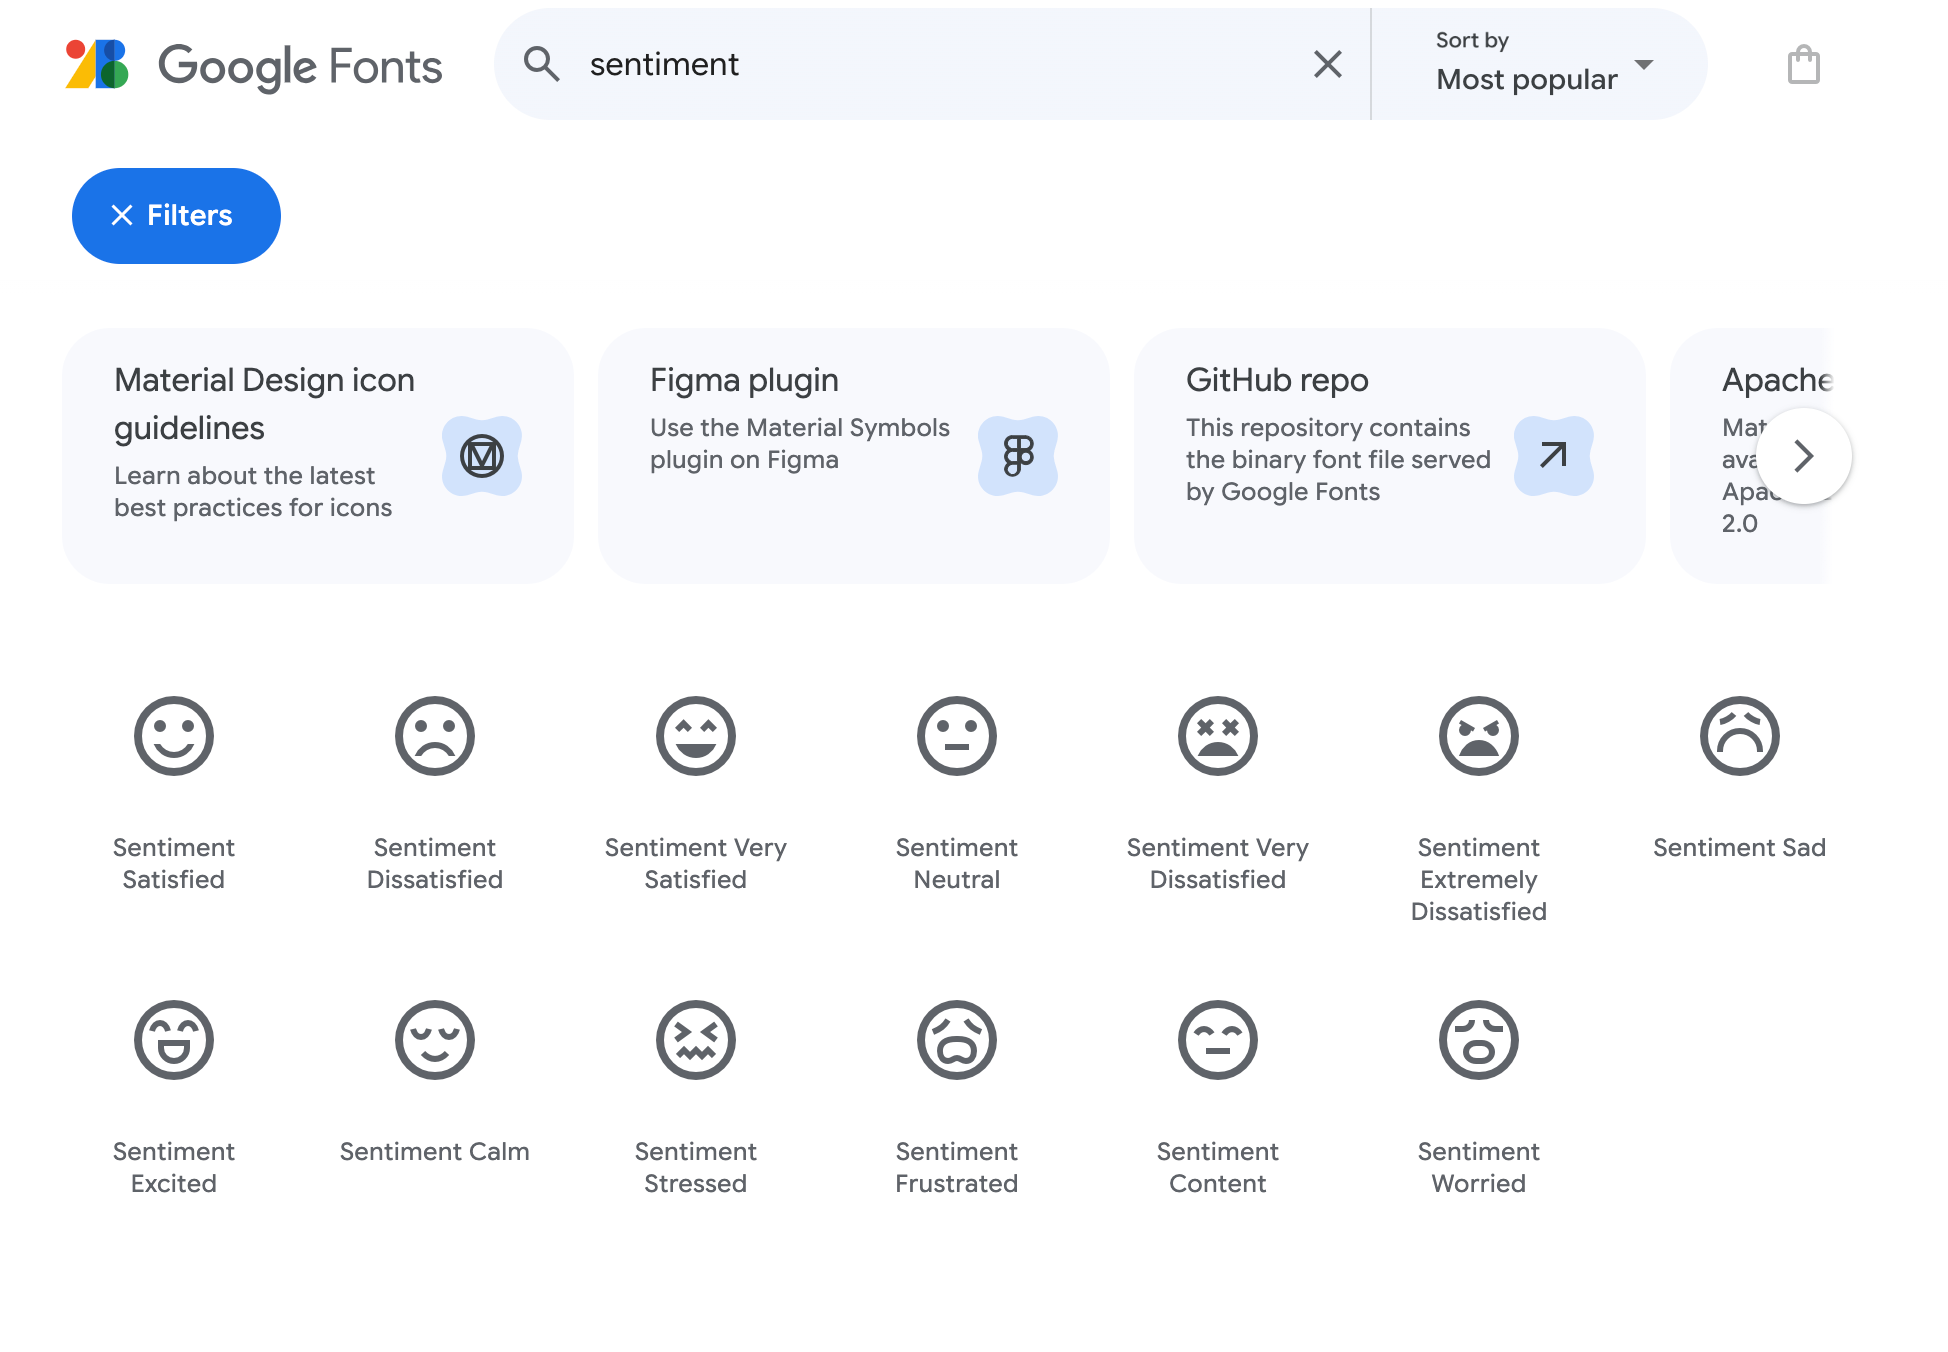Click the Sentiment Extremely Dissatisfied icon
Screen dimensions: 1948x1352
tap(1479, 737)
